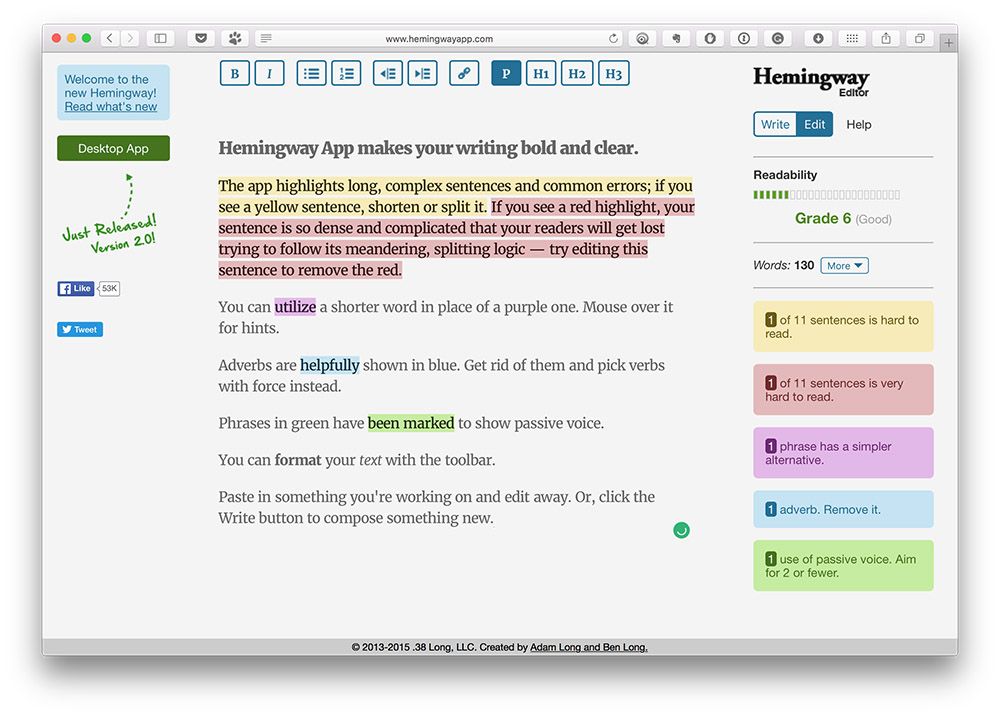Click the paw print extension icon
Viewport: 1000px width, 716px height.
tap(235, 38)
